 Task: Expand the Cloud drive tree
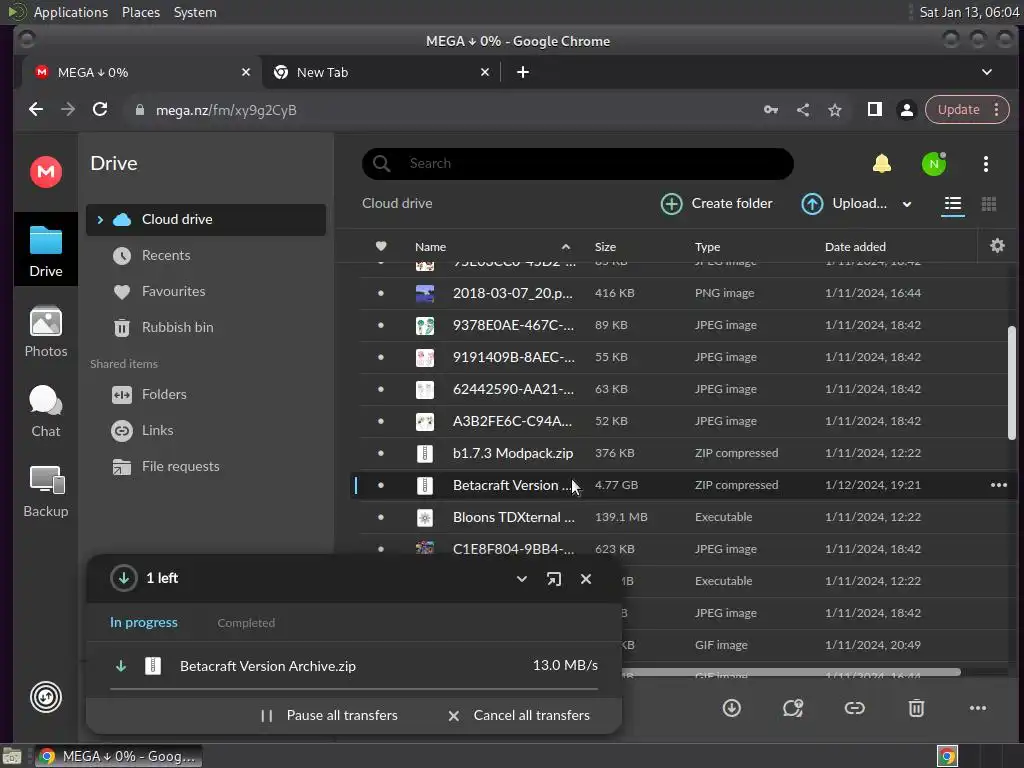tap(100, 220)
